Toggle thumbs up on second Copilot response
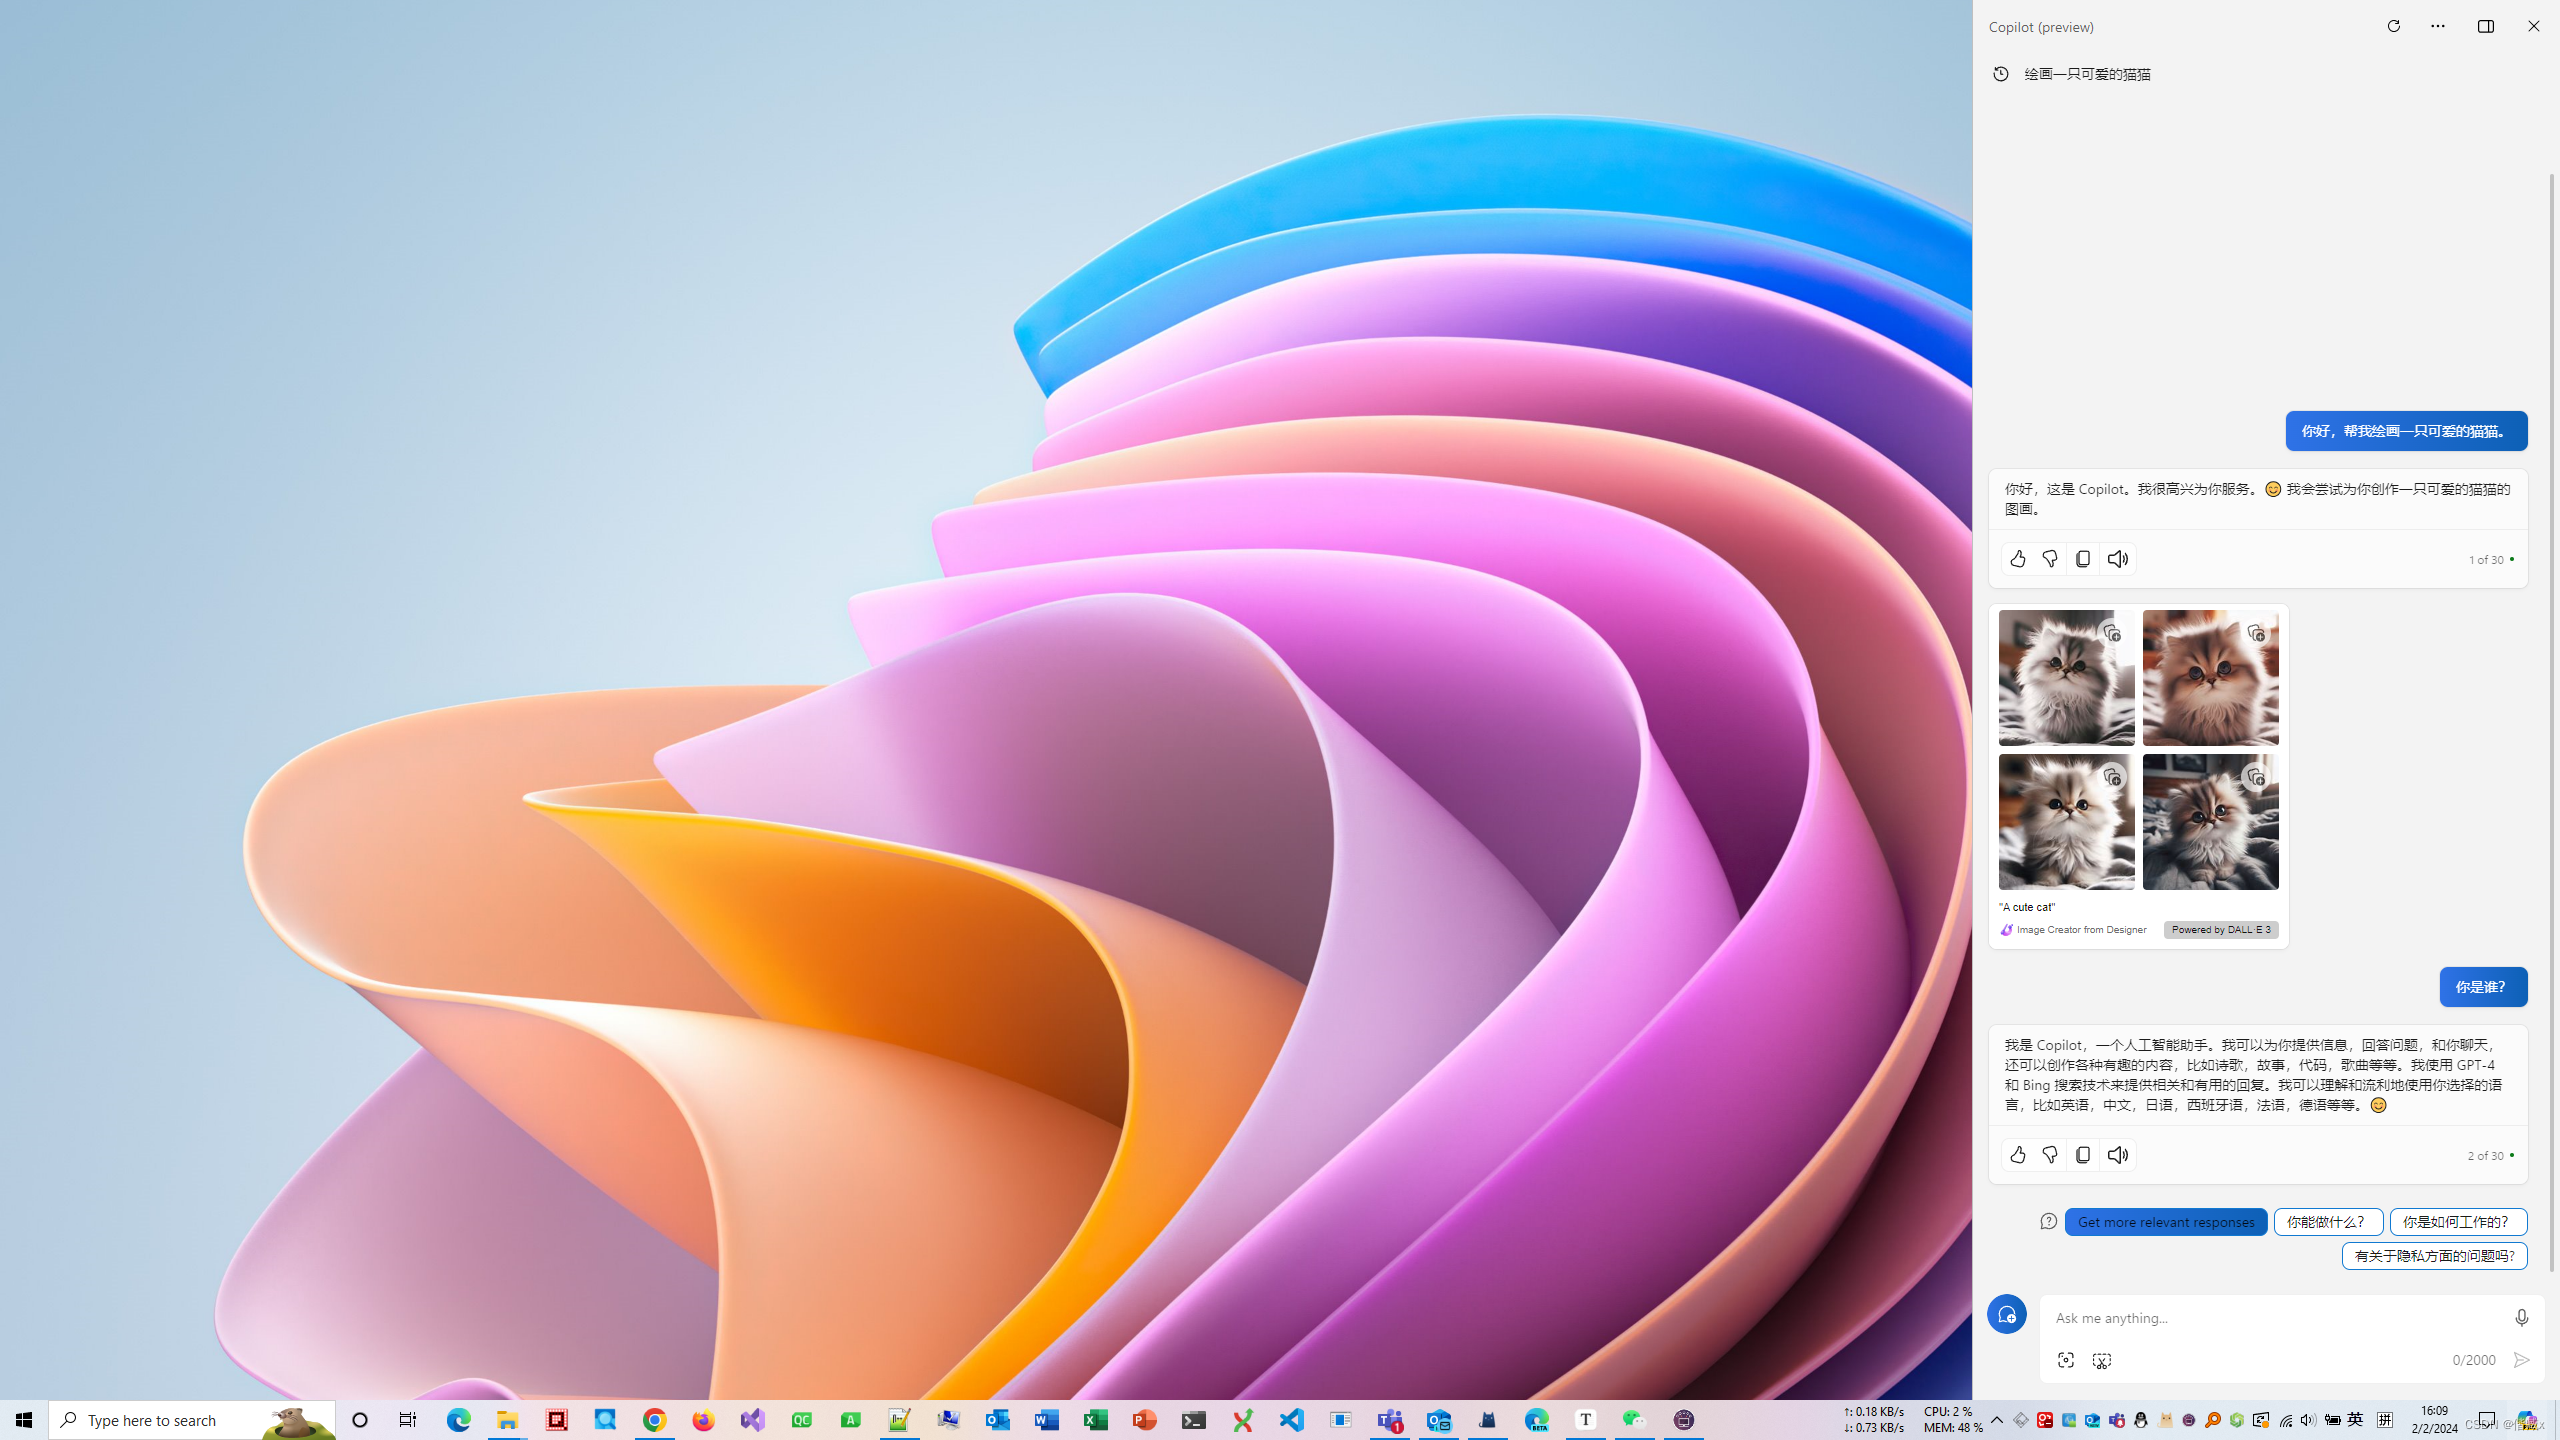The image size is (2560, 1440). tap(2017, 1153)
